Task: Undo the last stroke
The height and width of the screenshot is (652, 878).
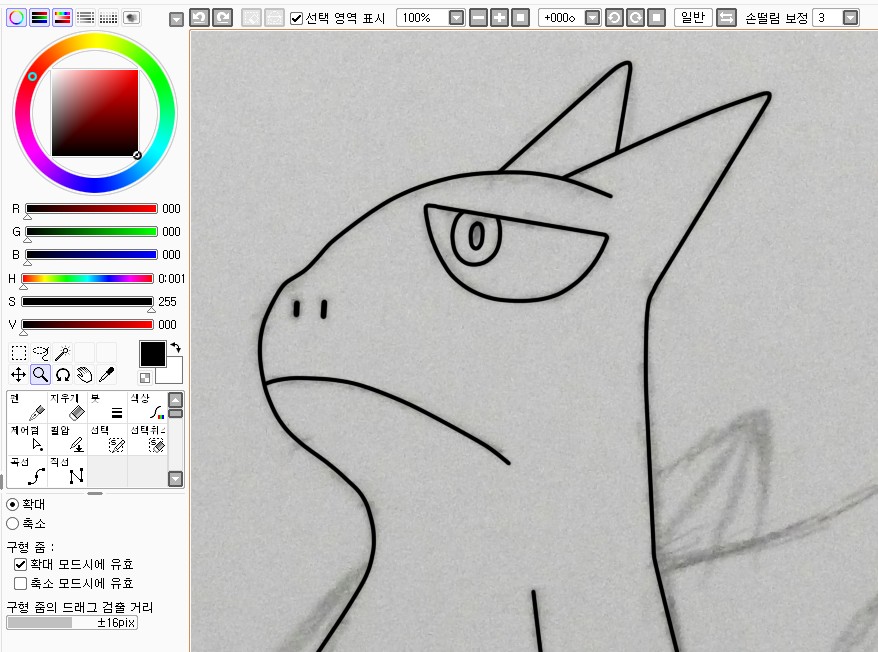Action: point(199,18)
